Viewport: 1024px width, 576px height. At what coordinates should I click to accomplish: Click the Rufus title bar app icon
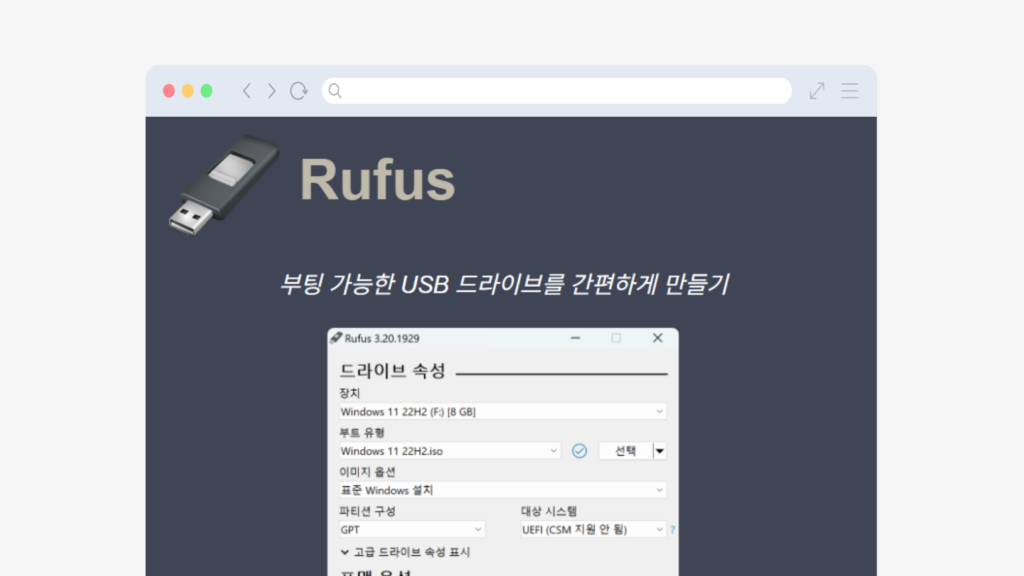point(336,338)
